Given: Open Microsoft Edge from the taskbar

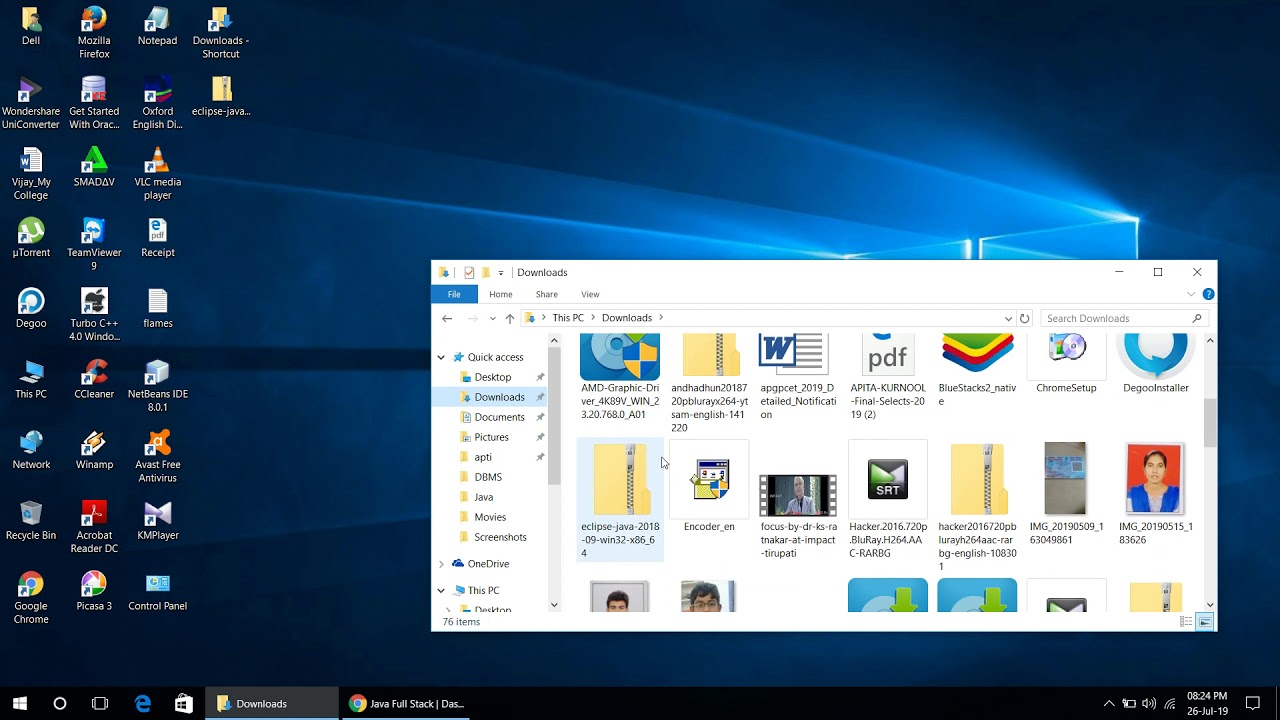Looking at the screenshot, I should click(143, 704).
